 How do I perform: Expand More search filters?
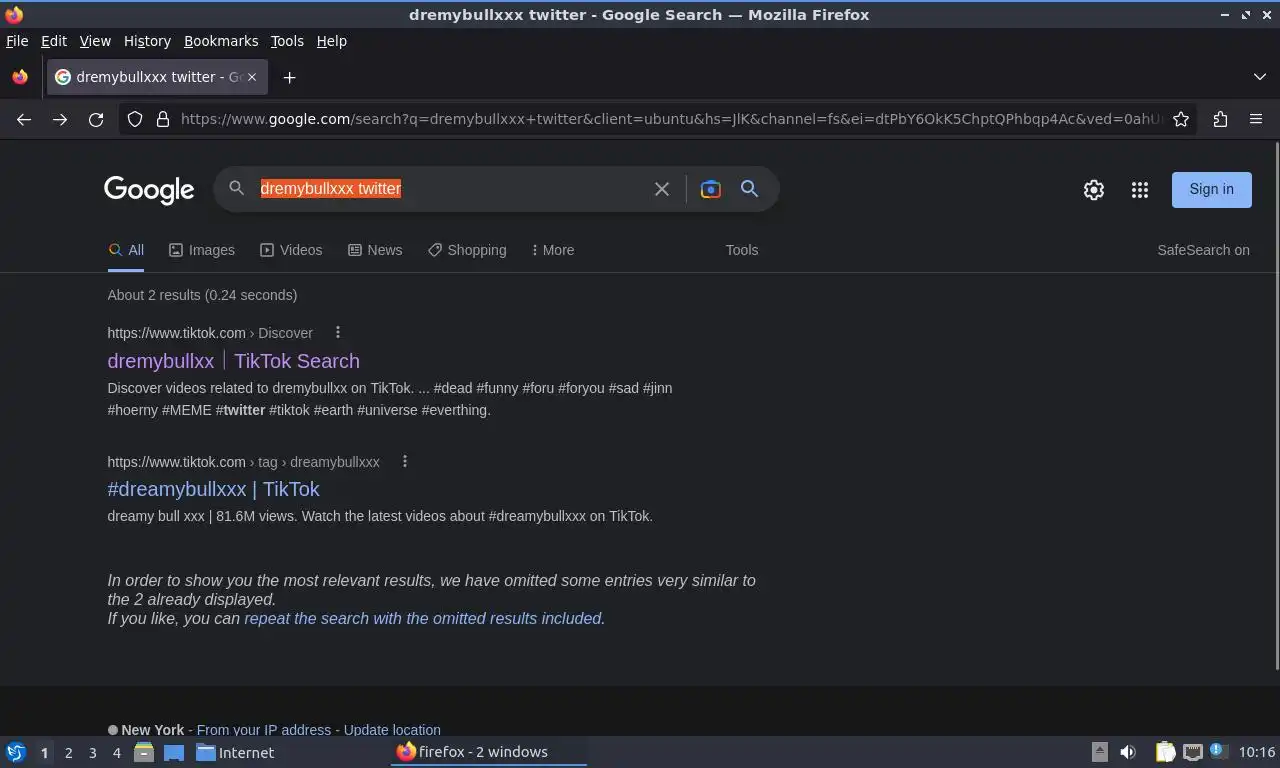pos(553,250)
